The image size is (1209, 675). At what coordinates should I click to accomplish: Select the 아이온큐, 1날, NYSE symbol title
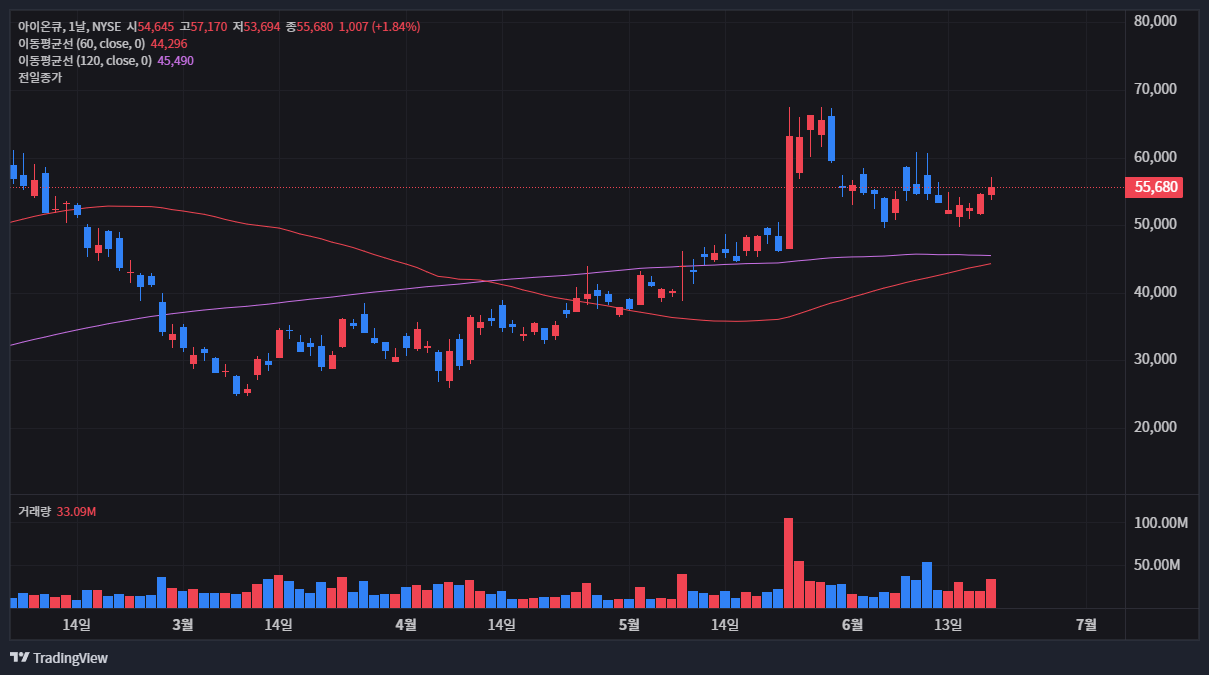pos(70,26)
